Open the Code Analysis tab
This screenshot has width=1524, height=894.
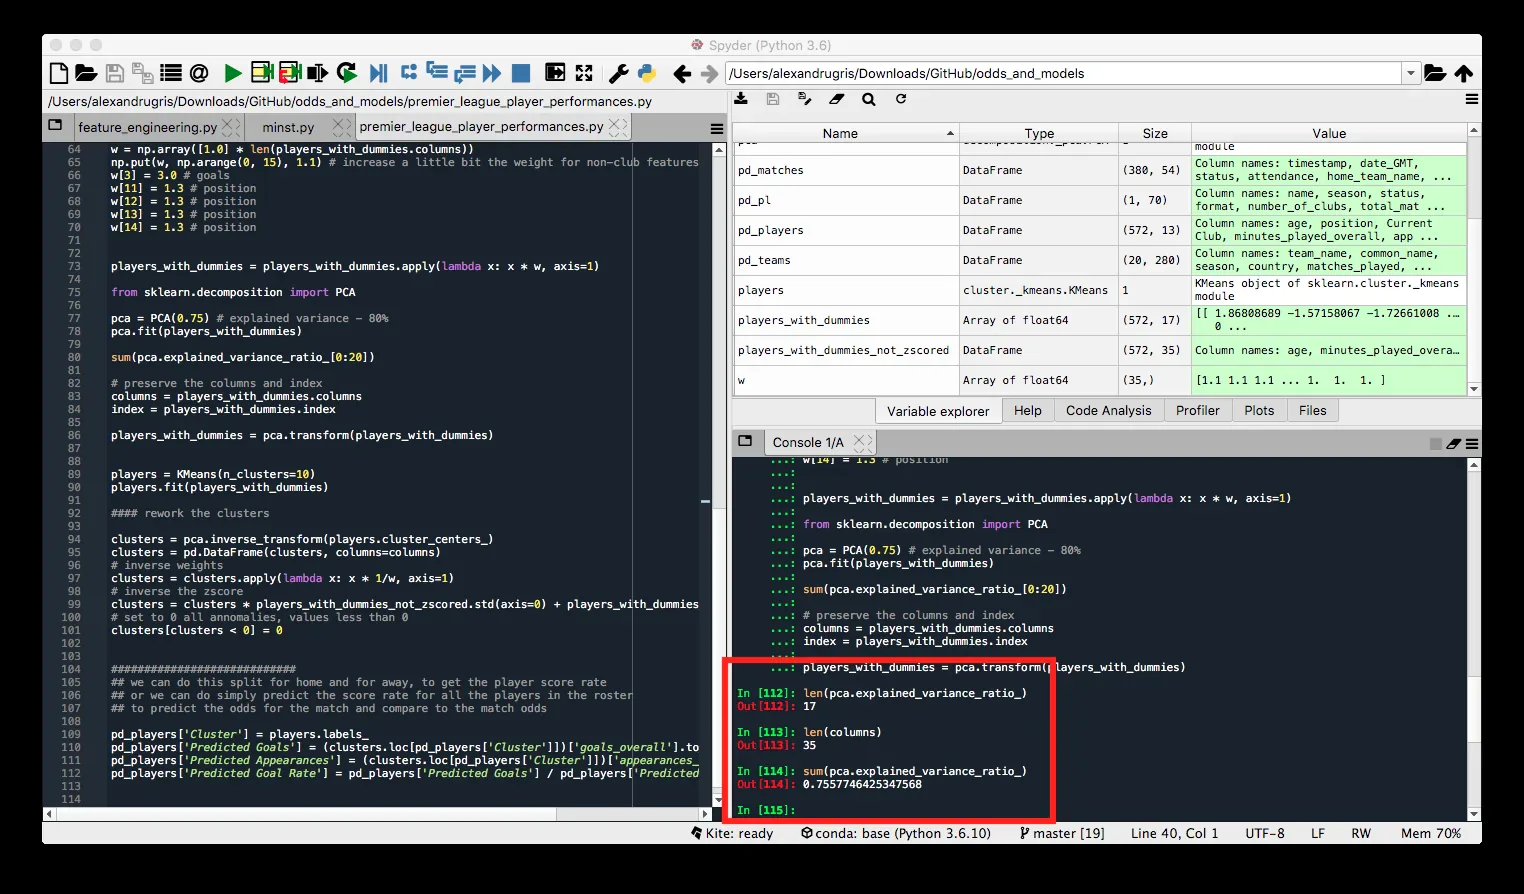1109,410
